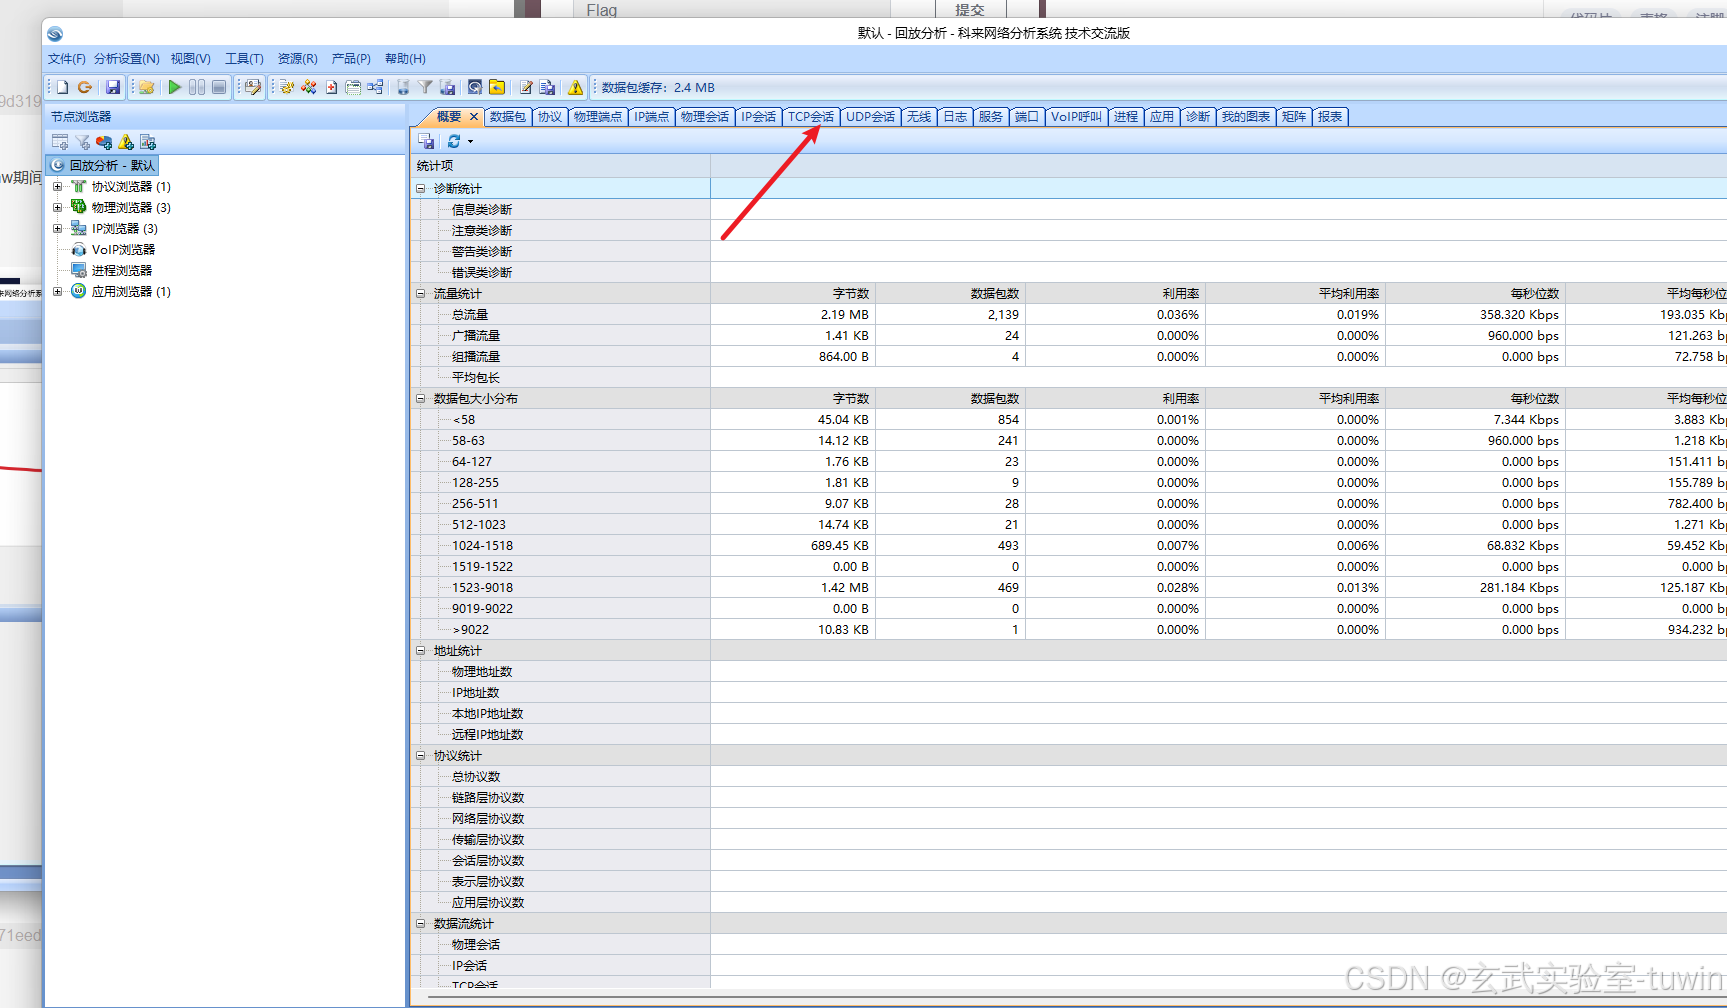Click the 应用层协议数 row
The height and width of the screenshot is (1008, 1727).
[1068, 902]
